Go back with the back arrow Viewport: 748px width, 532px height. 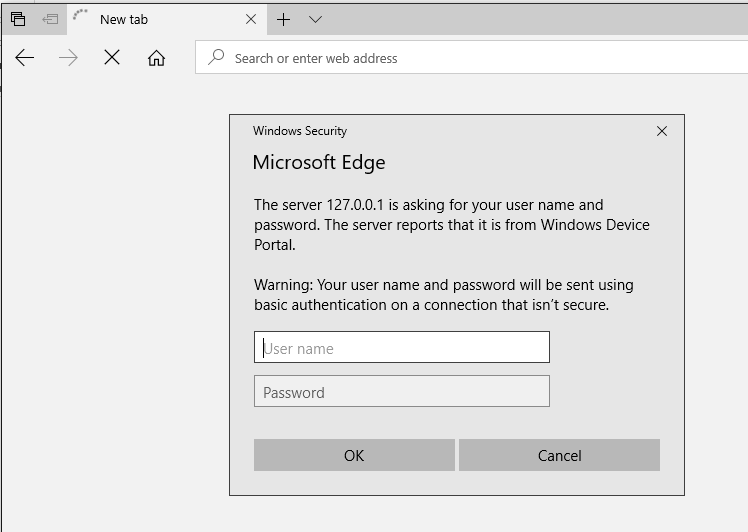coord(25,58)
